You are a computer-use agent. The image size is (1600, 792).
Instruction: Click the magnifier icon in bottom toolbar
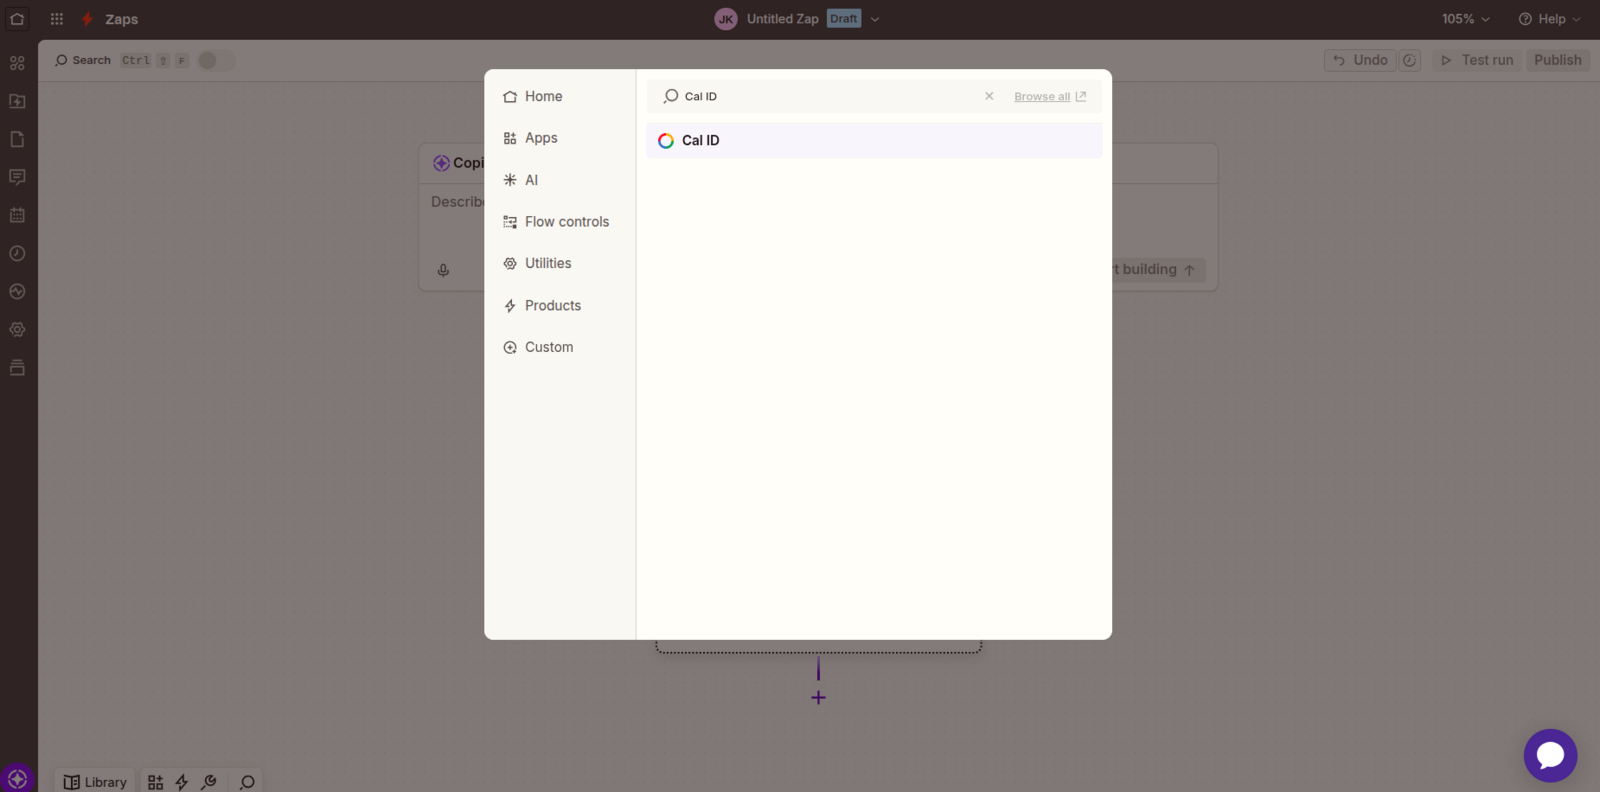click(x=247, y=782)
